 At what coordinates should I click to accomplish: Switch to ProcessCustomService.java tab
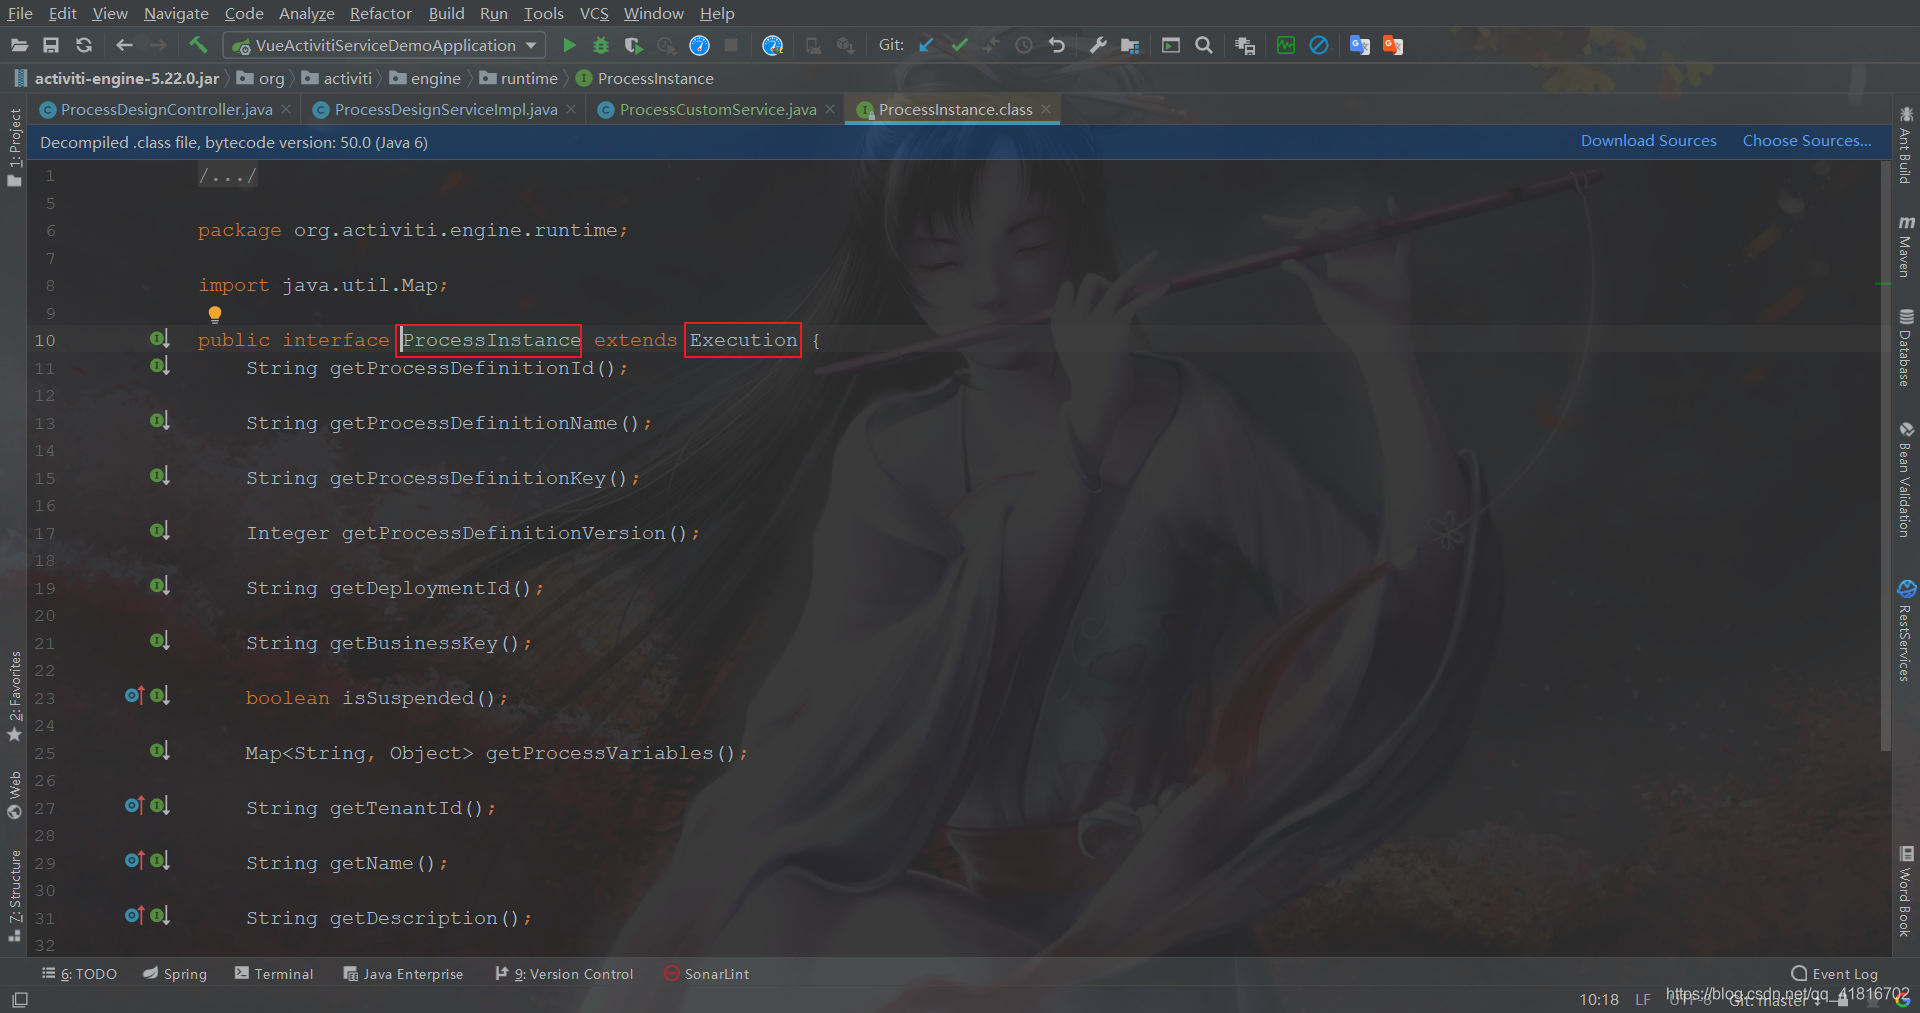point(717,109)
